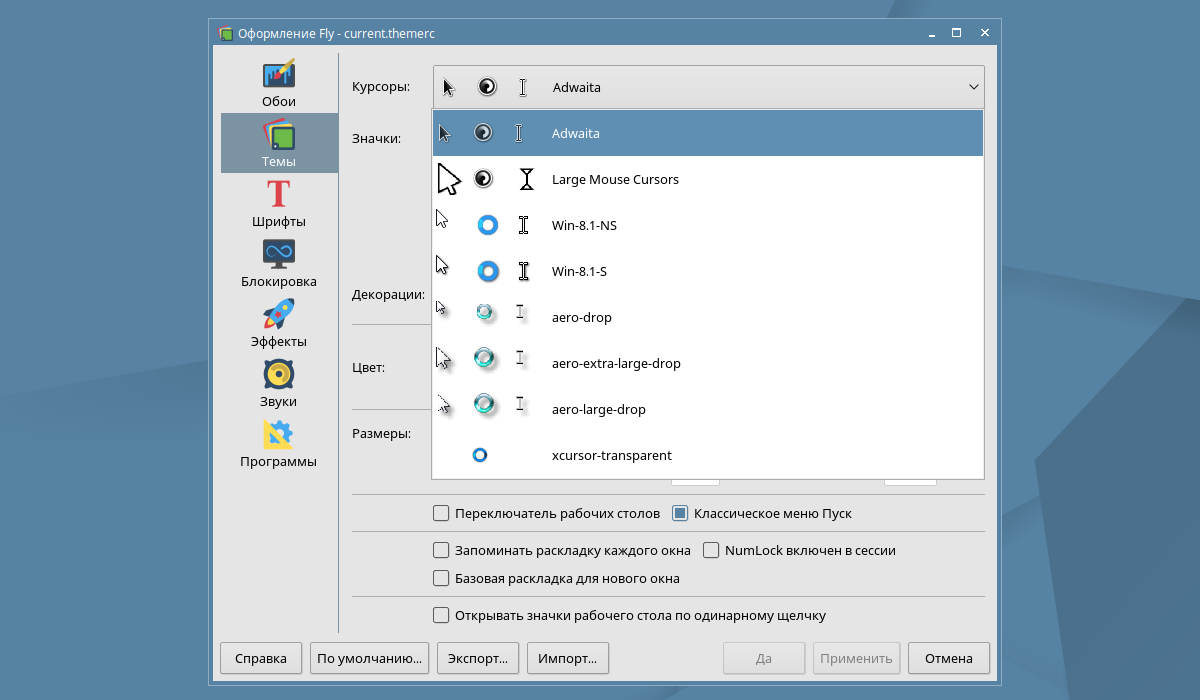Pick the Win-8.1-S cursor theme
Screen dimensions: 1200x700
pos(708,271)
